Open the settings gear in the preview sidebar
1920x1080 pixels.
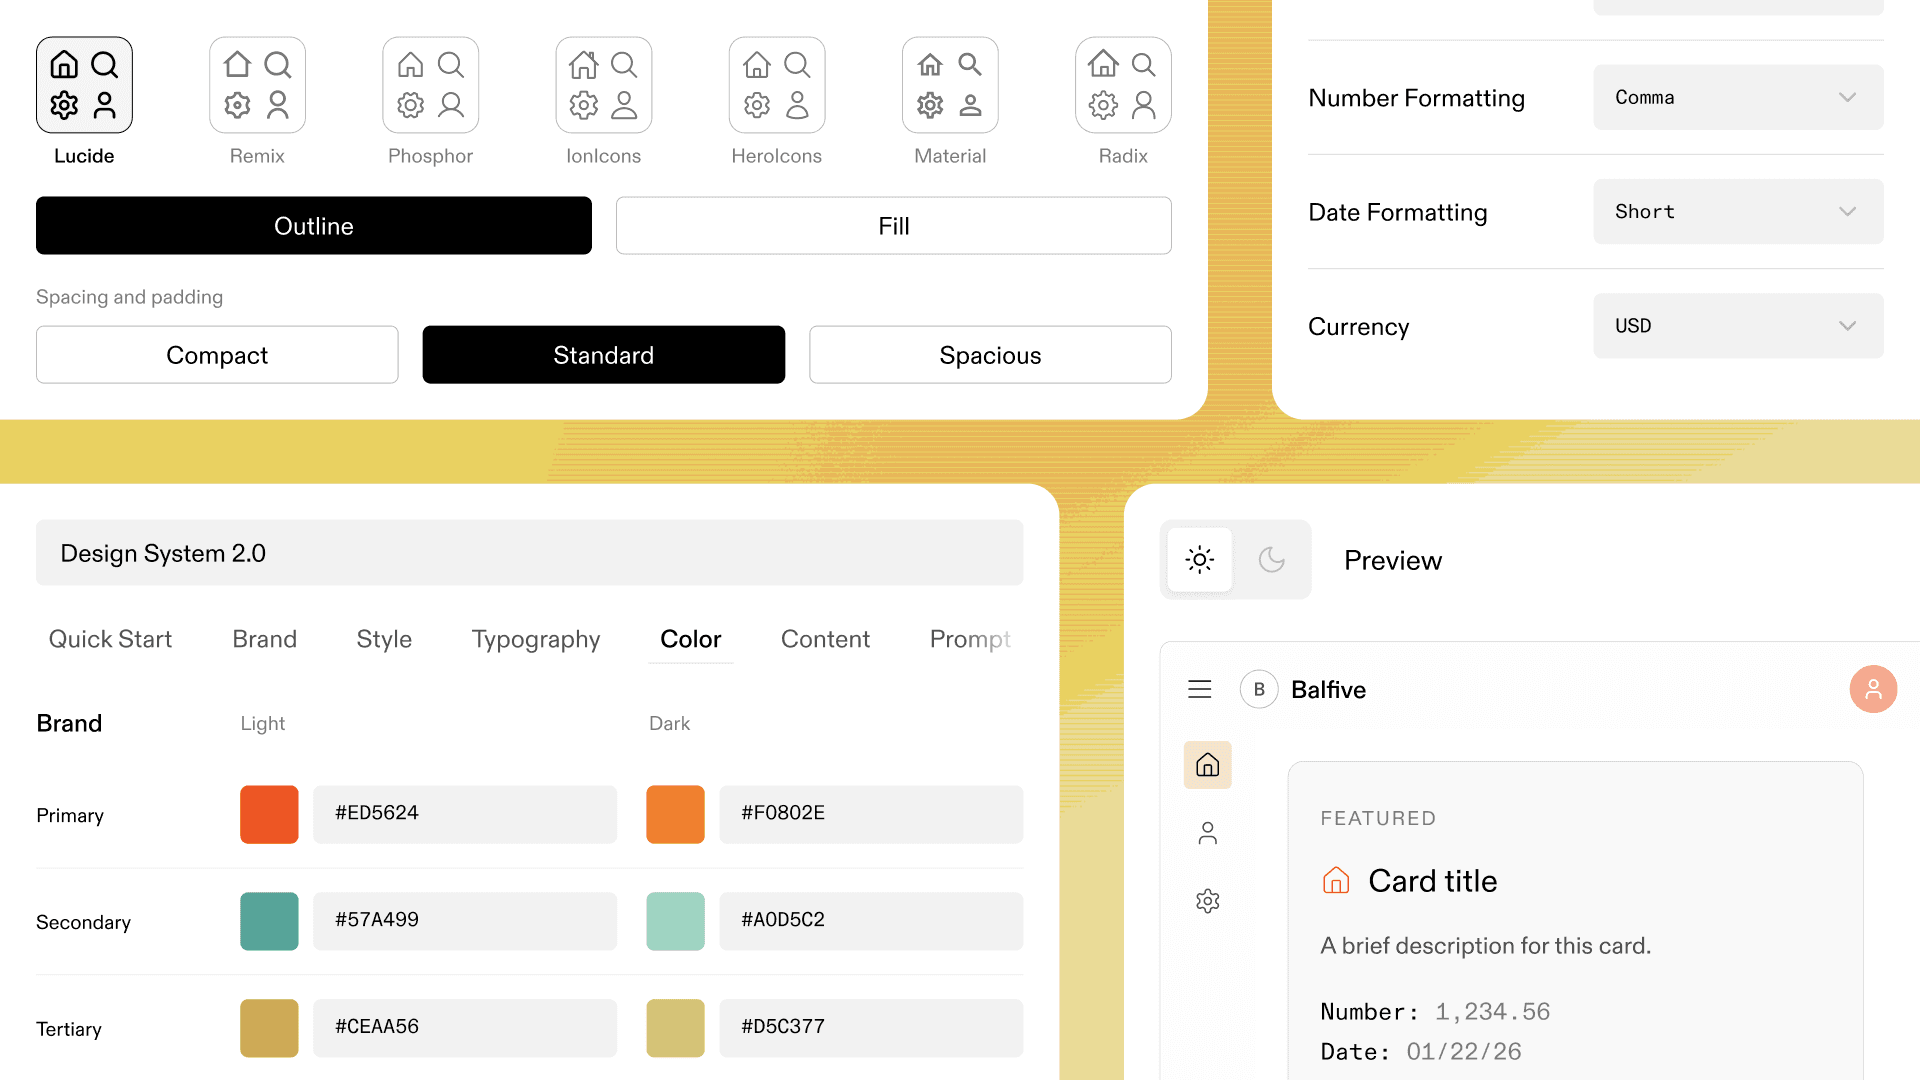(x=1207, y=900)
